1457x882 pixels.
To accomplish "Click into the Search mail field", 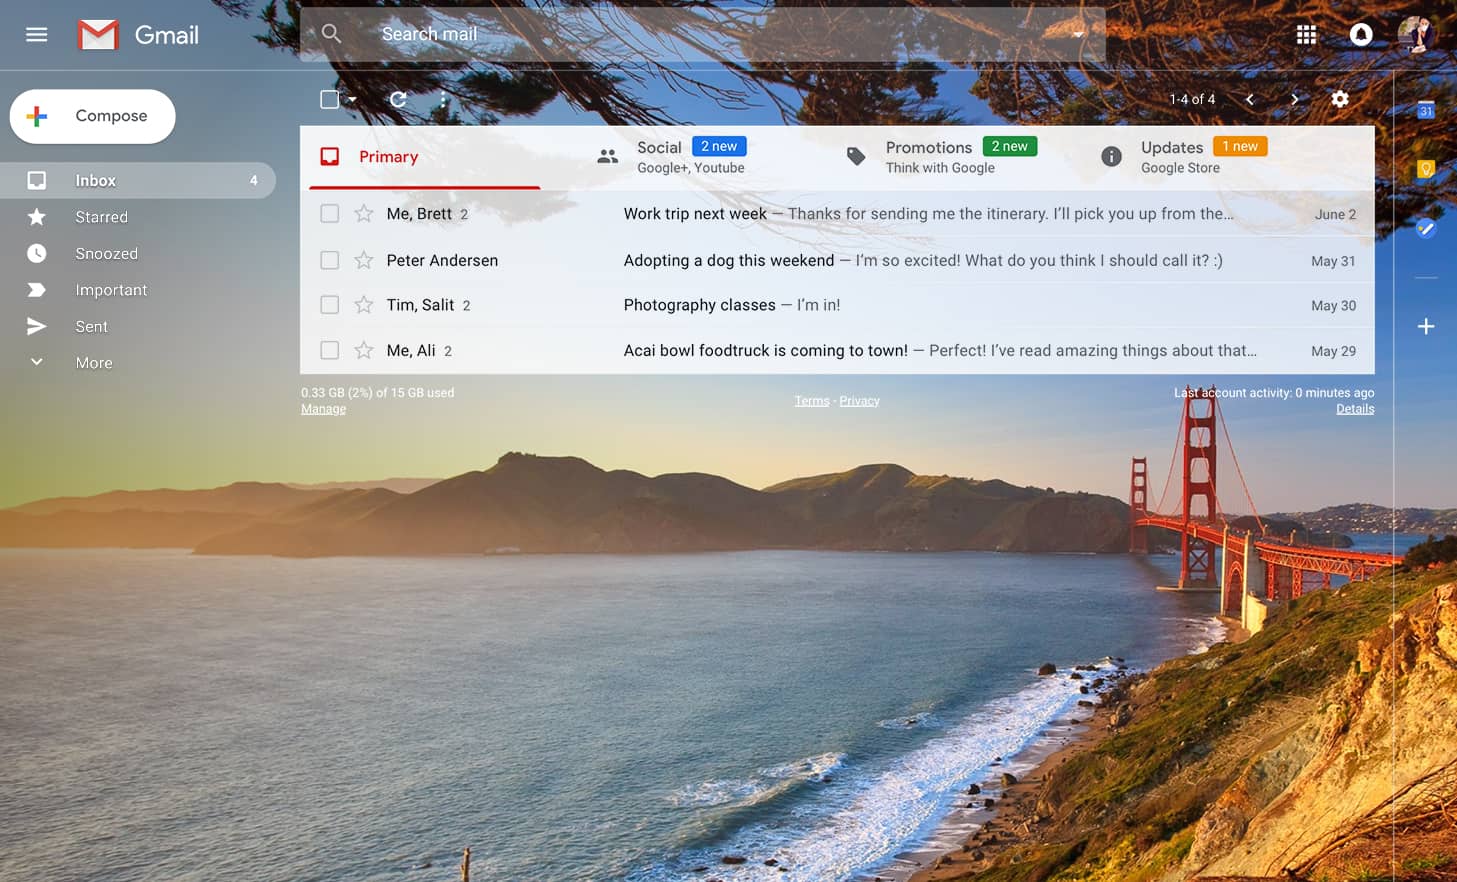I will point(700,35).
